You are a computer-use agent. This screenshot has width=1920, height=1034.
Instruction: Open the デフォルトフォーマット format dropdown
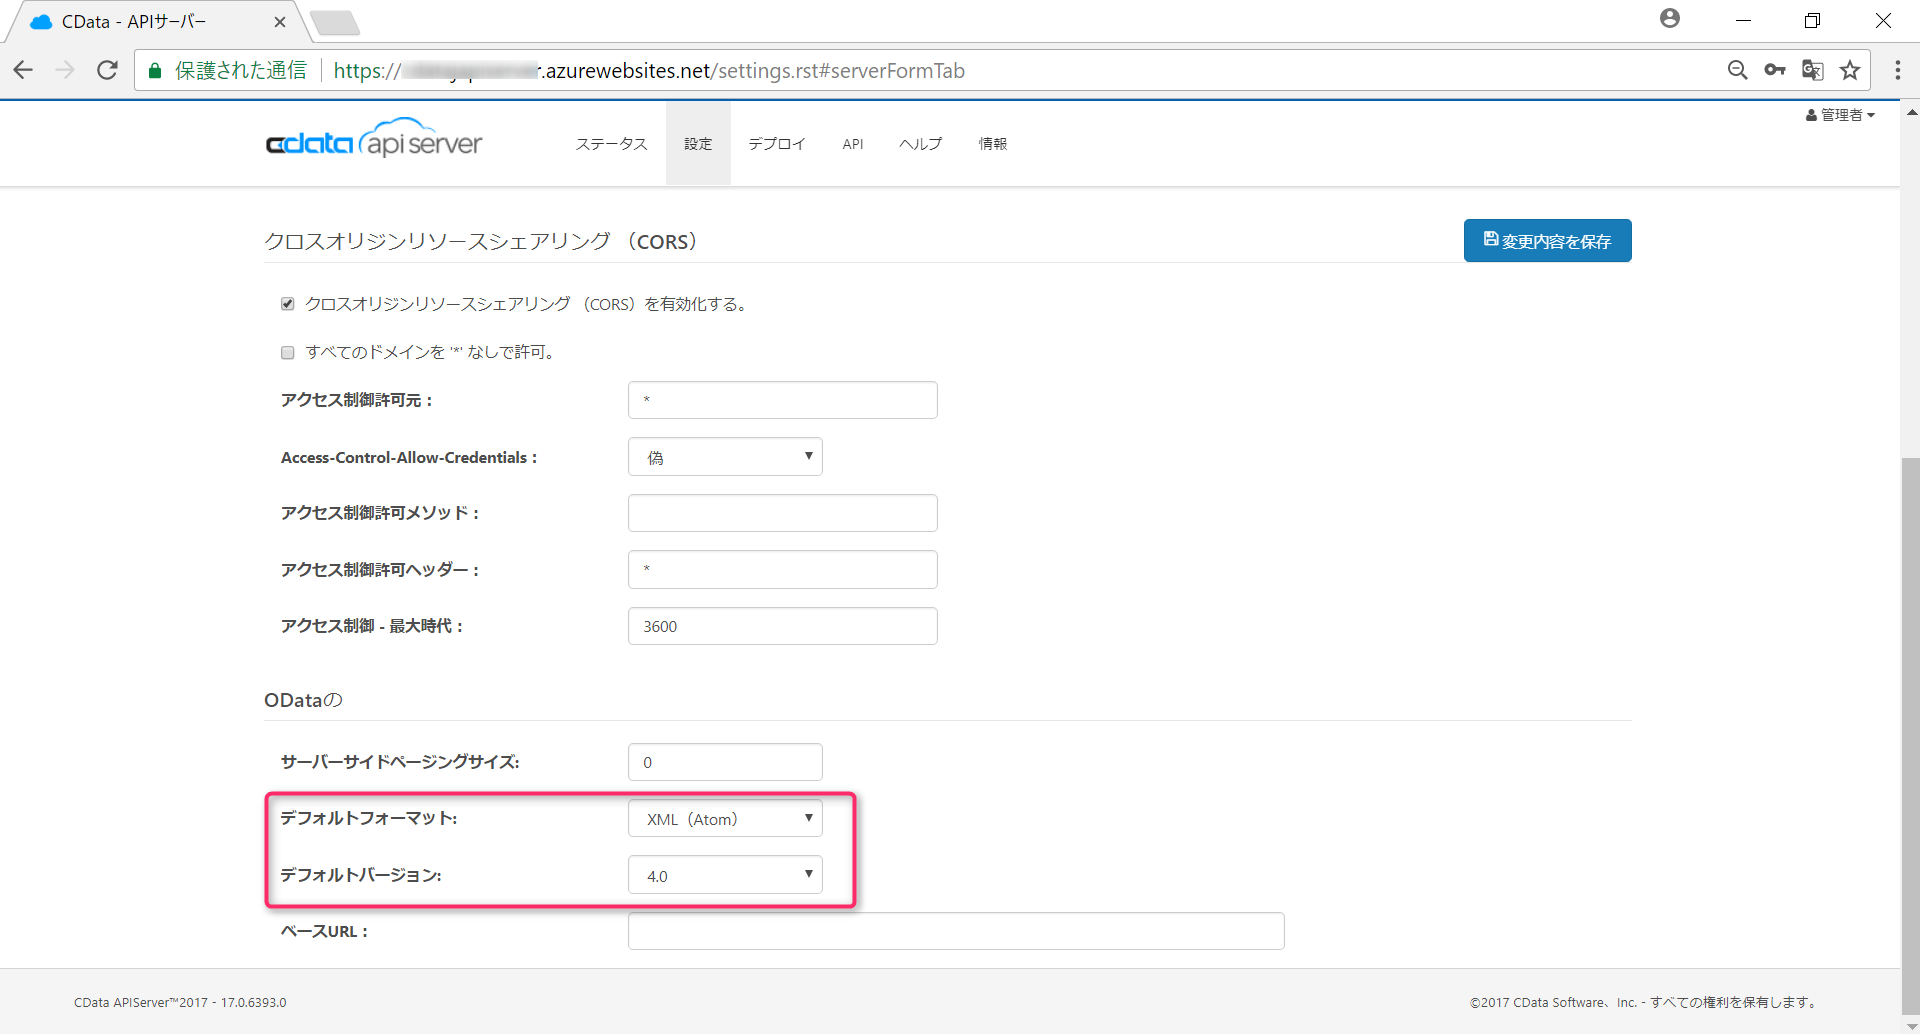(x=725, y=818)
